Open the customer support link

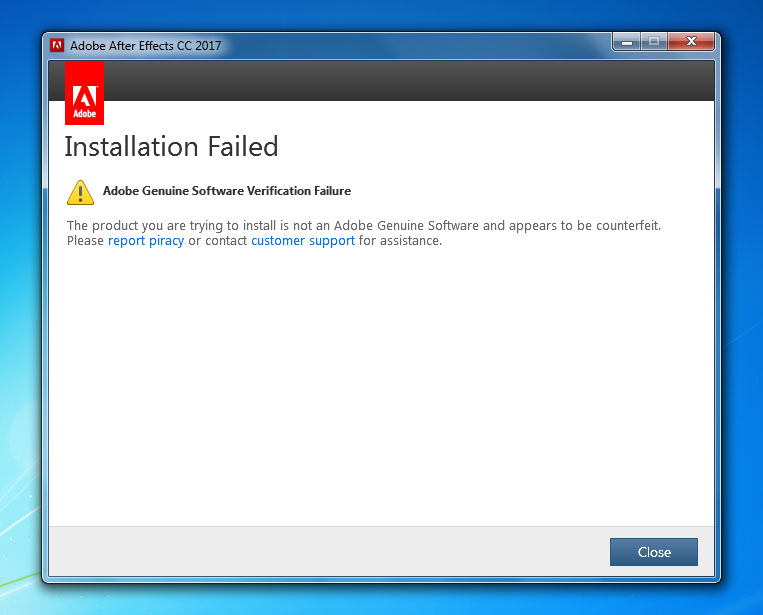tap(303, 241)
